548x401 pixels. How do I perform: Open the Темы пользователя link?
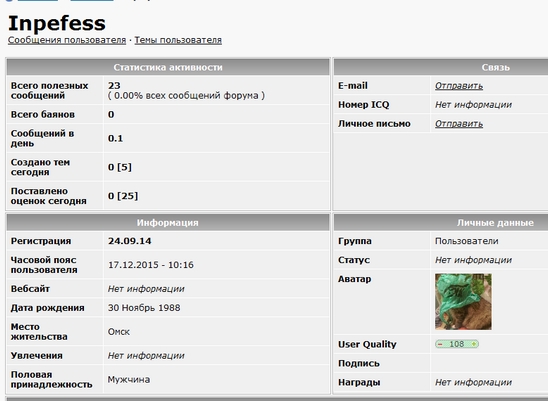178,40
